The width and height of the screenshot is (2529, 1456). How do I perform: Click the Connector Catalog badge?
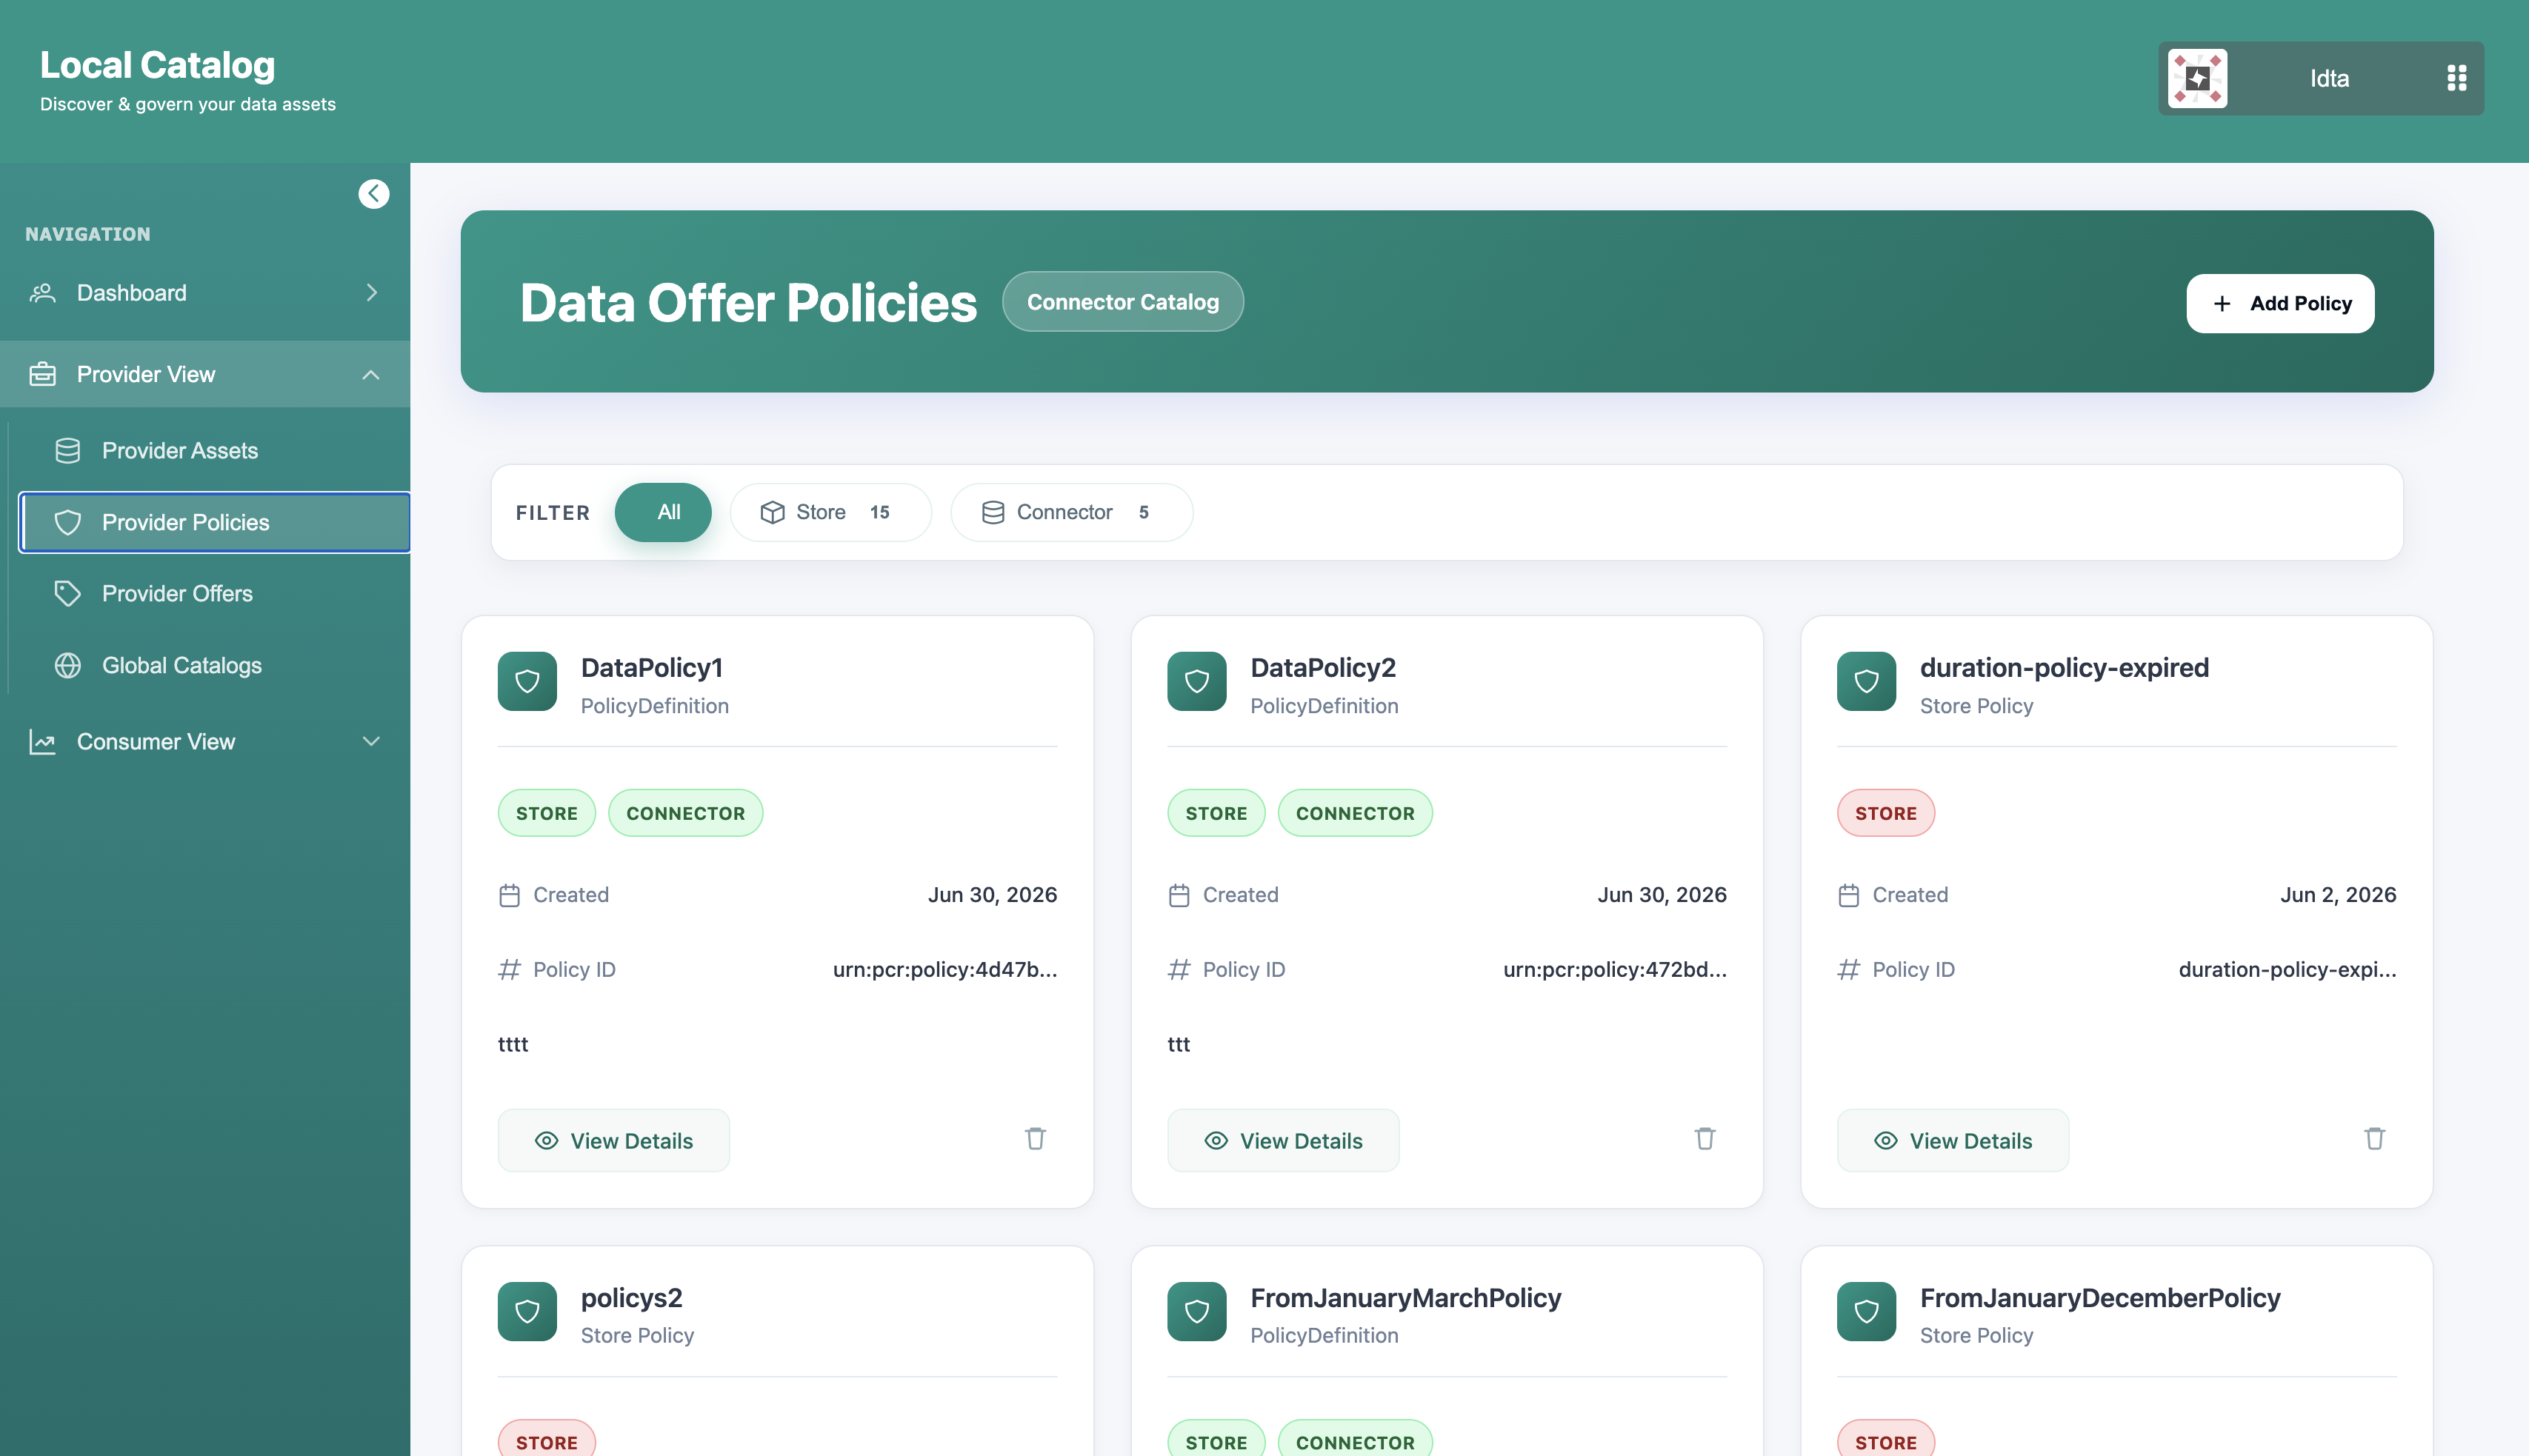click(x=1123, y=302)
